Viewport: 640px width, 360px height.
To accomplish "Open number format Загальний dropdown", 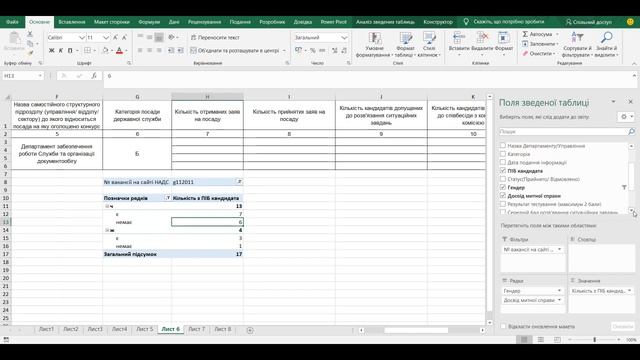I will pyautogui.click(x=344, y=38).
